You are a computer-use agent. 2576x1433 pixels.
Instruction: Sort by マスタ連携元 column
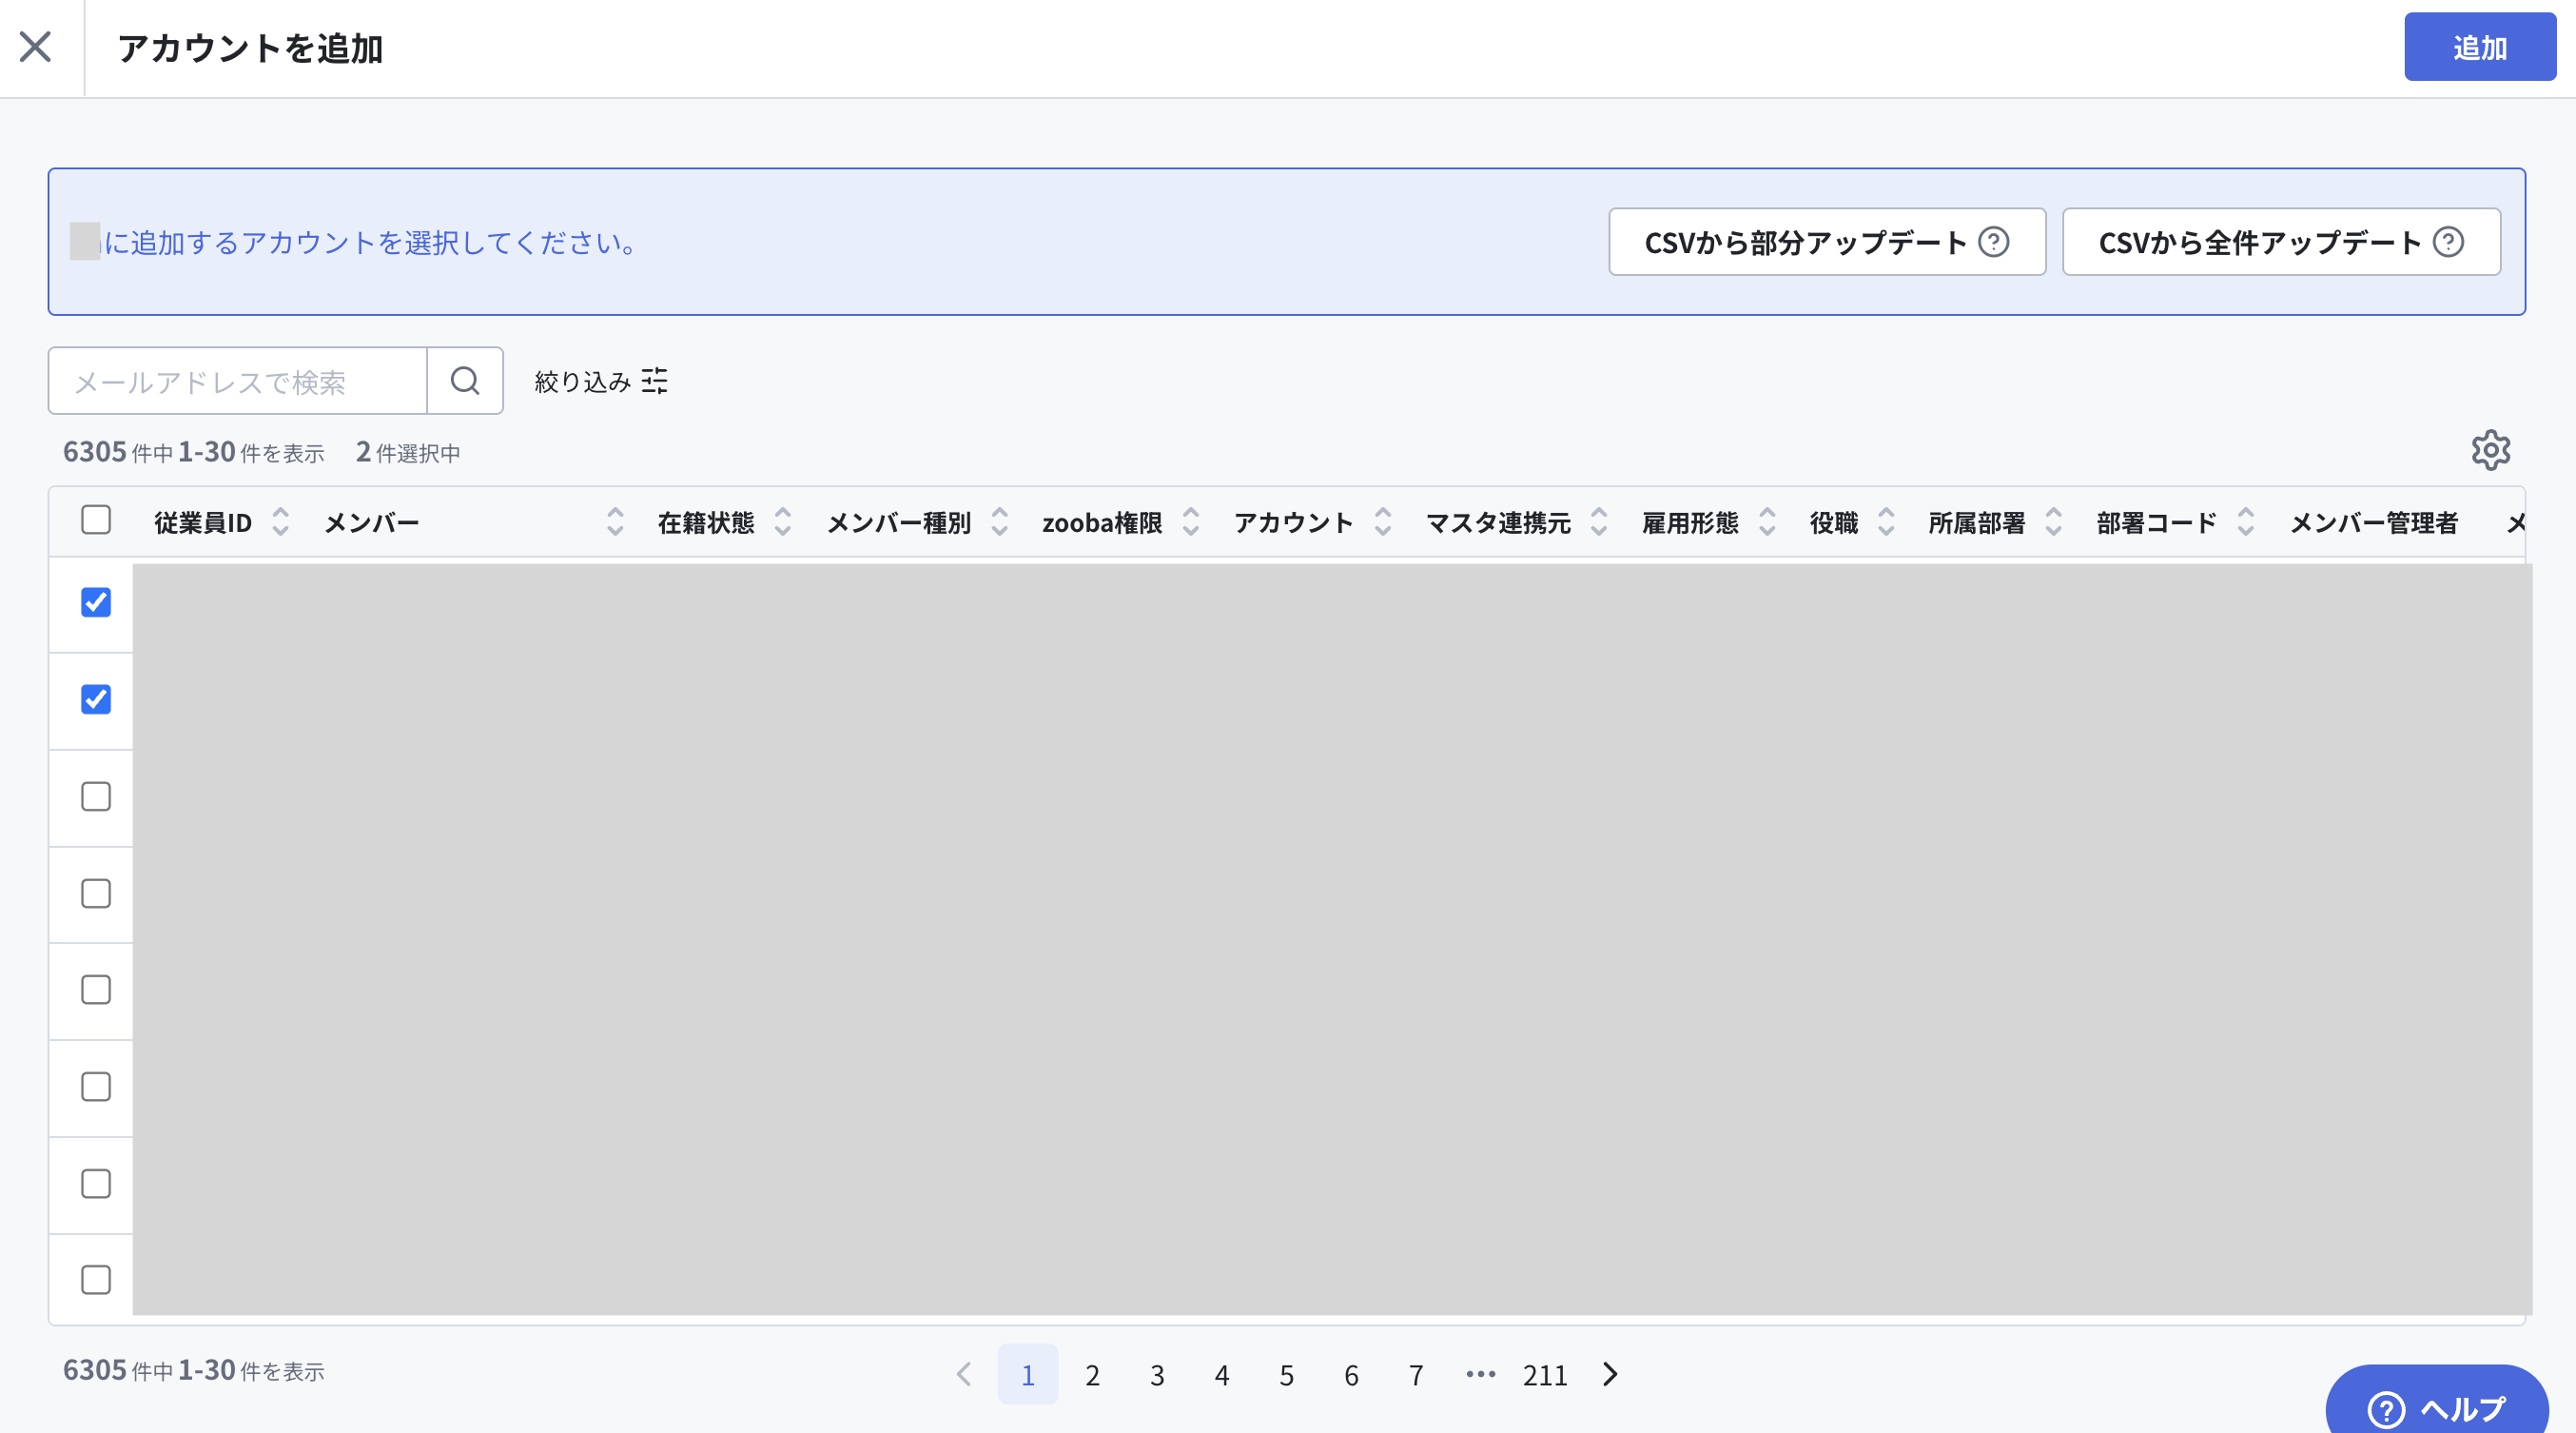[x=1599, y=522]
